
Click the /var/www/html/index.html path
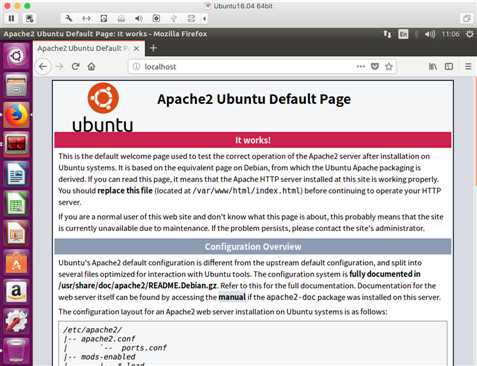pos(246,191)
